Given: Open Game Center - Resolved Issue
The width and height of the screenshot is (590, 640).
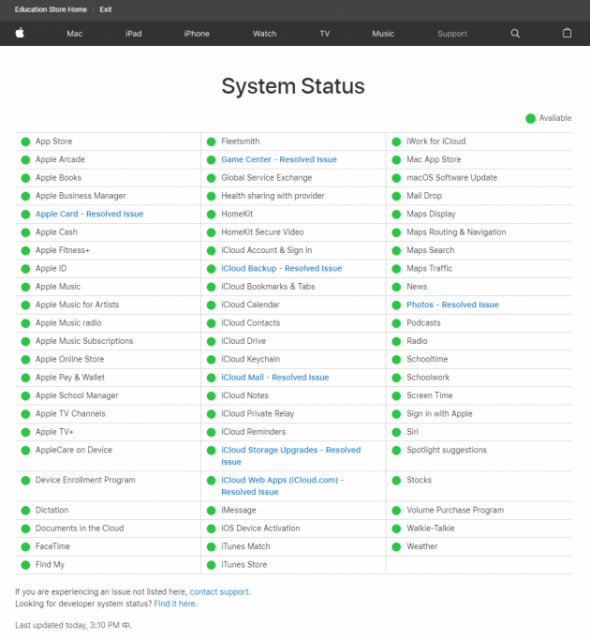Looking at the screenshot, I should pyautogui.click(x=279, y=159).
